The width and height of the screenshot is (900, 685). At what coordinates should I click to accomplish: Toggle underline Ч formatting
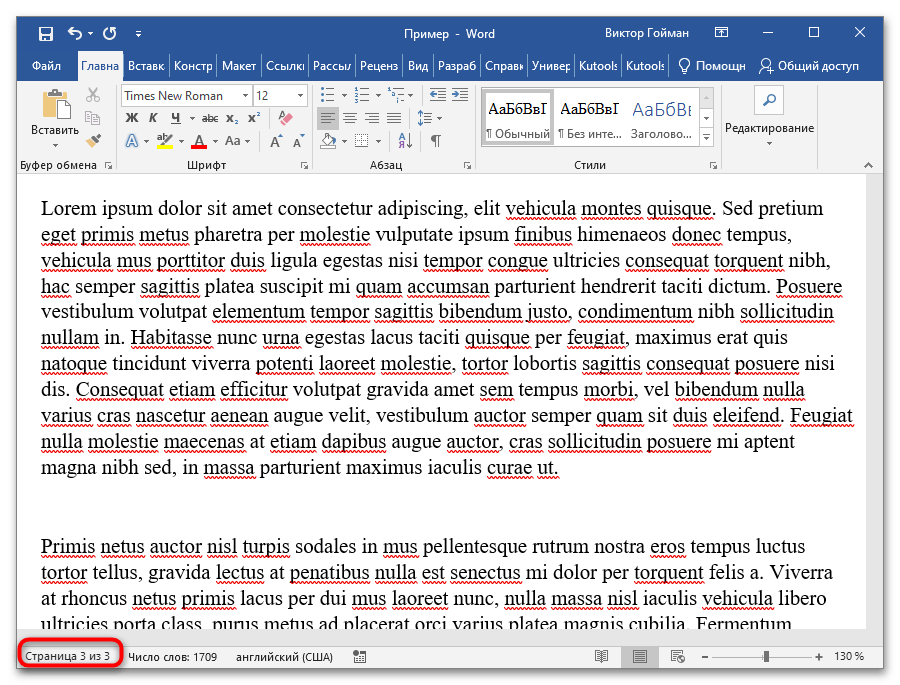tap(176, 118)
